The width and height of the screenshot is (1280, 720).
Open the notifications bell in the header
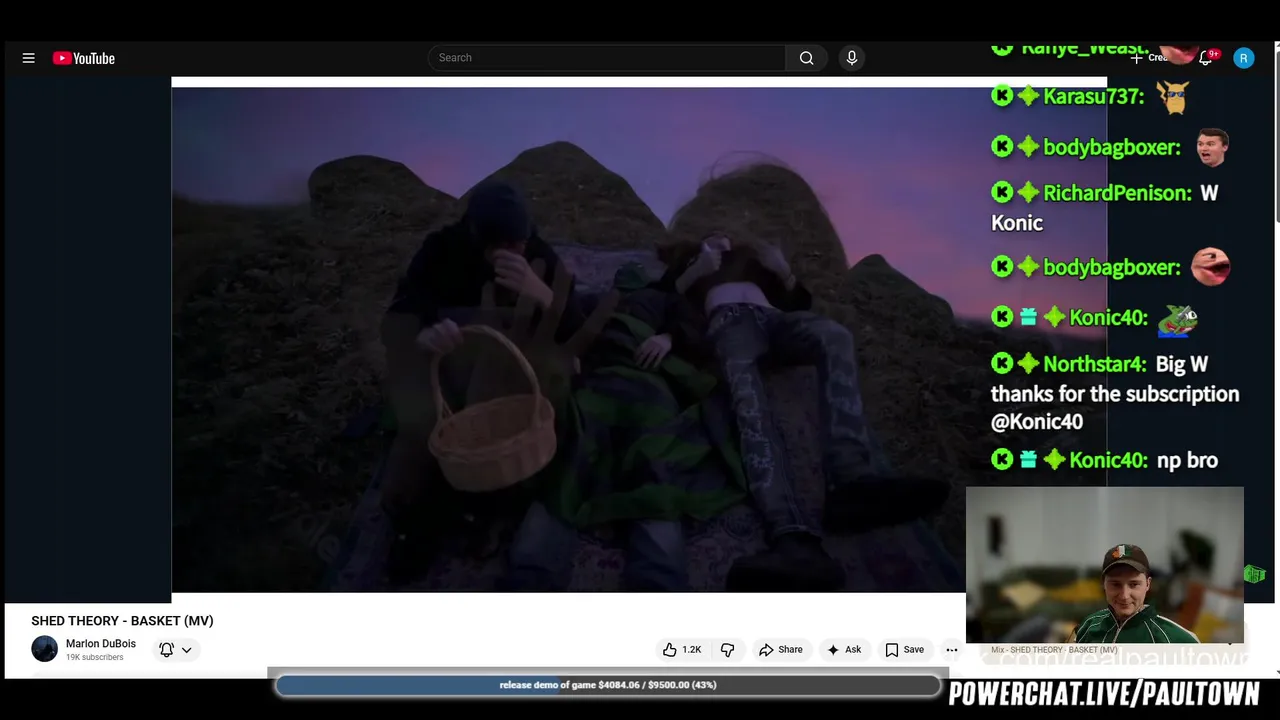point(1206,58)
